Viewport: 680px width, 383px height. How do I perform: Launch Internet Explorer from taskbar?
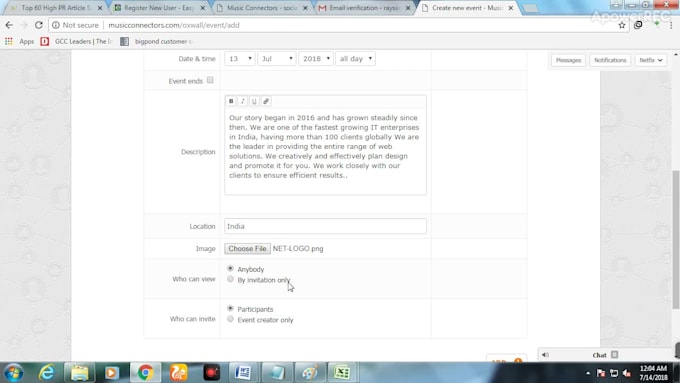point(46,373)
